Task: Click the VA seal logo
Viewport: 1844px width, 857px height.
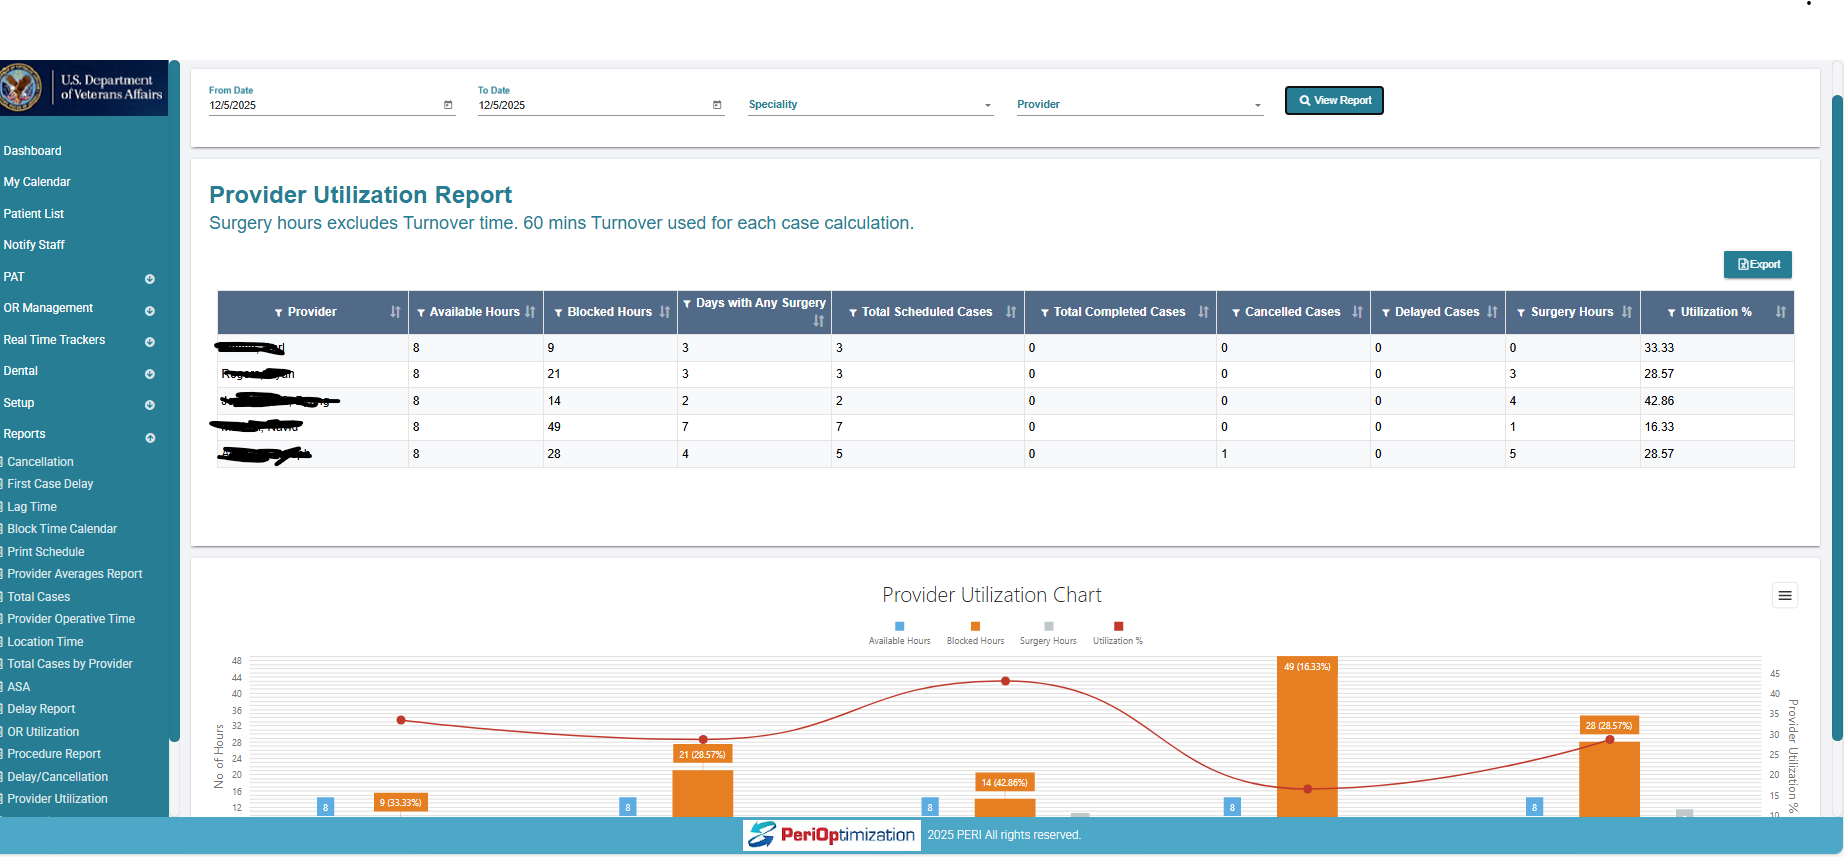Action: 20,88
